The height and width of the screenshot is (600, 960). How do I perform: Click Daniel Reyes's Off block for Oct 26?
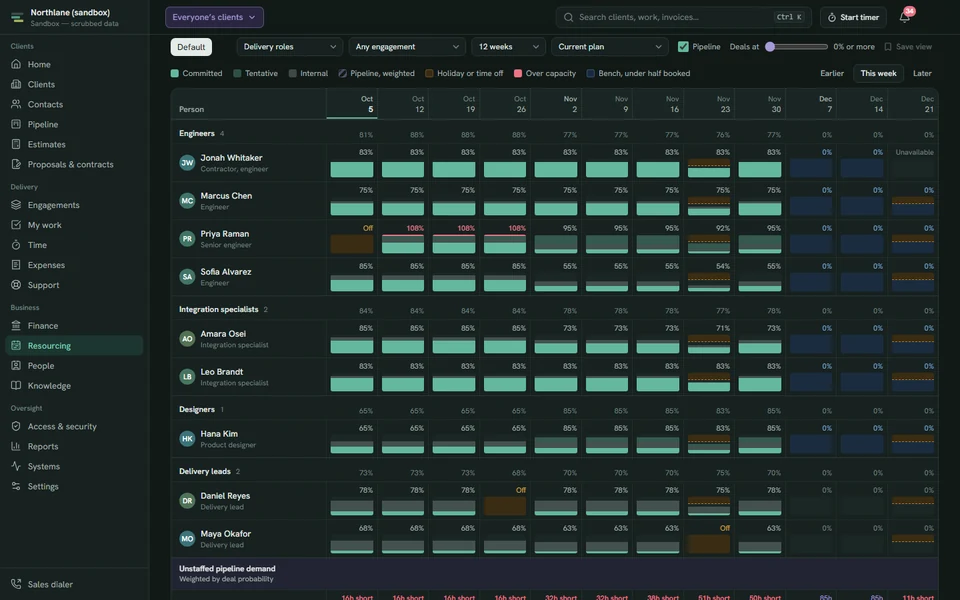(504, 505)
